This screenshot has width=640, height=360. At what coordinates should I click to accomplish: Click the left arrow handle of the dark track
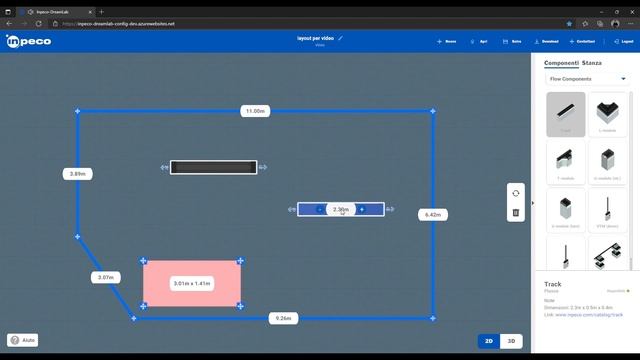pyautogui.click(x=164, y=167)
